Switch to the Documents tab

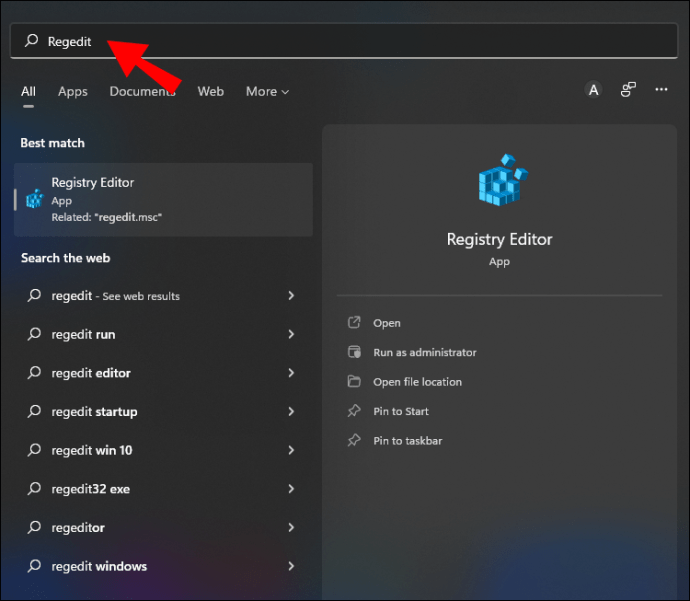143,92
